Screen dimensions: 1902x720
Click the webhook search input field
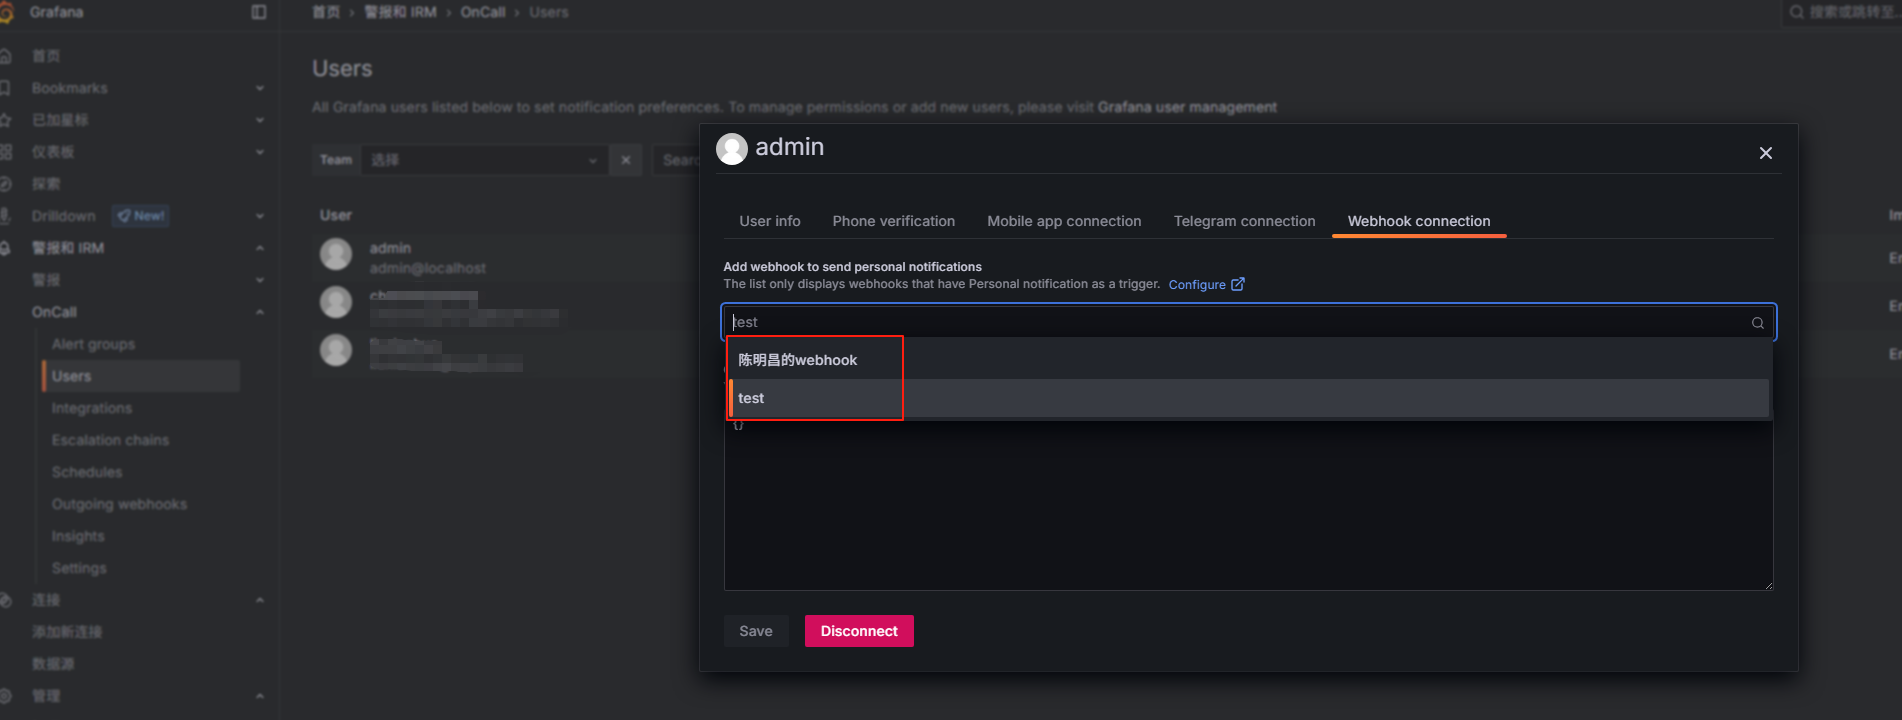(1248, 322)
